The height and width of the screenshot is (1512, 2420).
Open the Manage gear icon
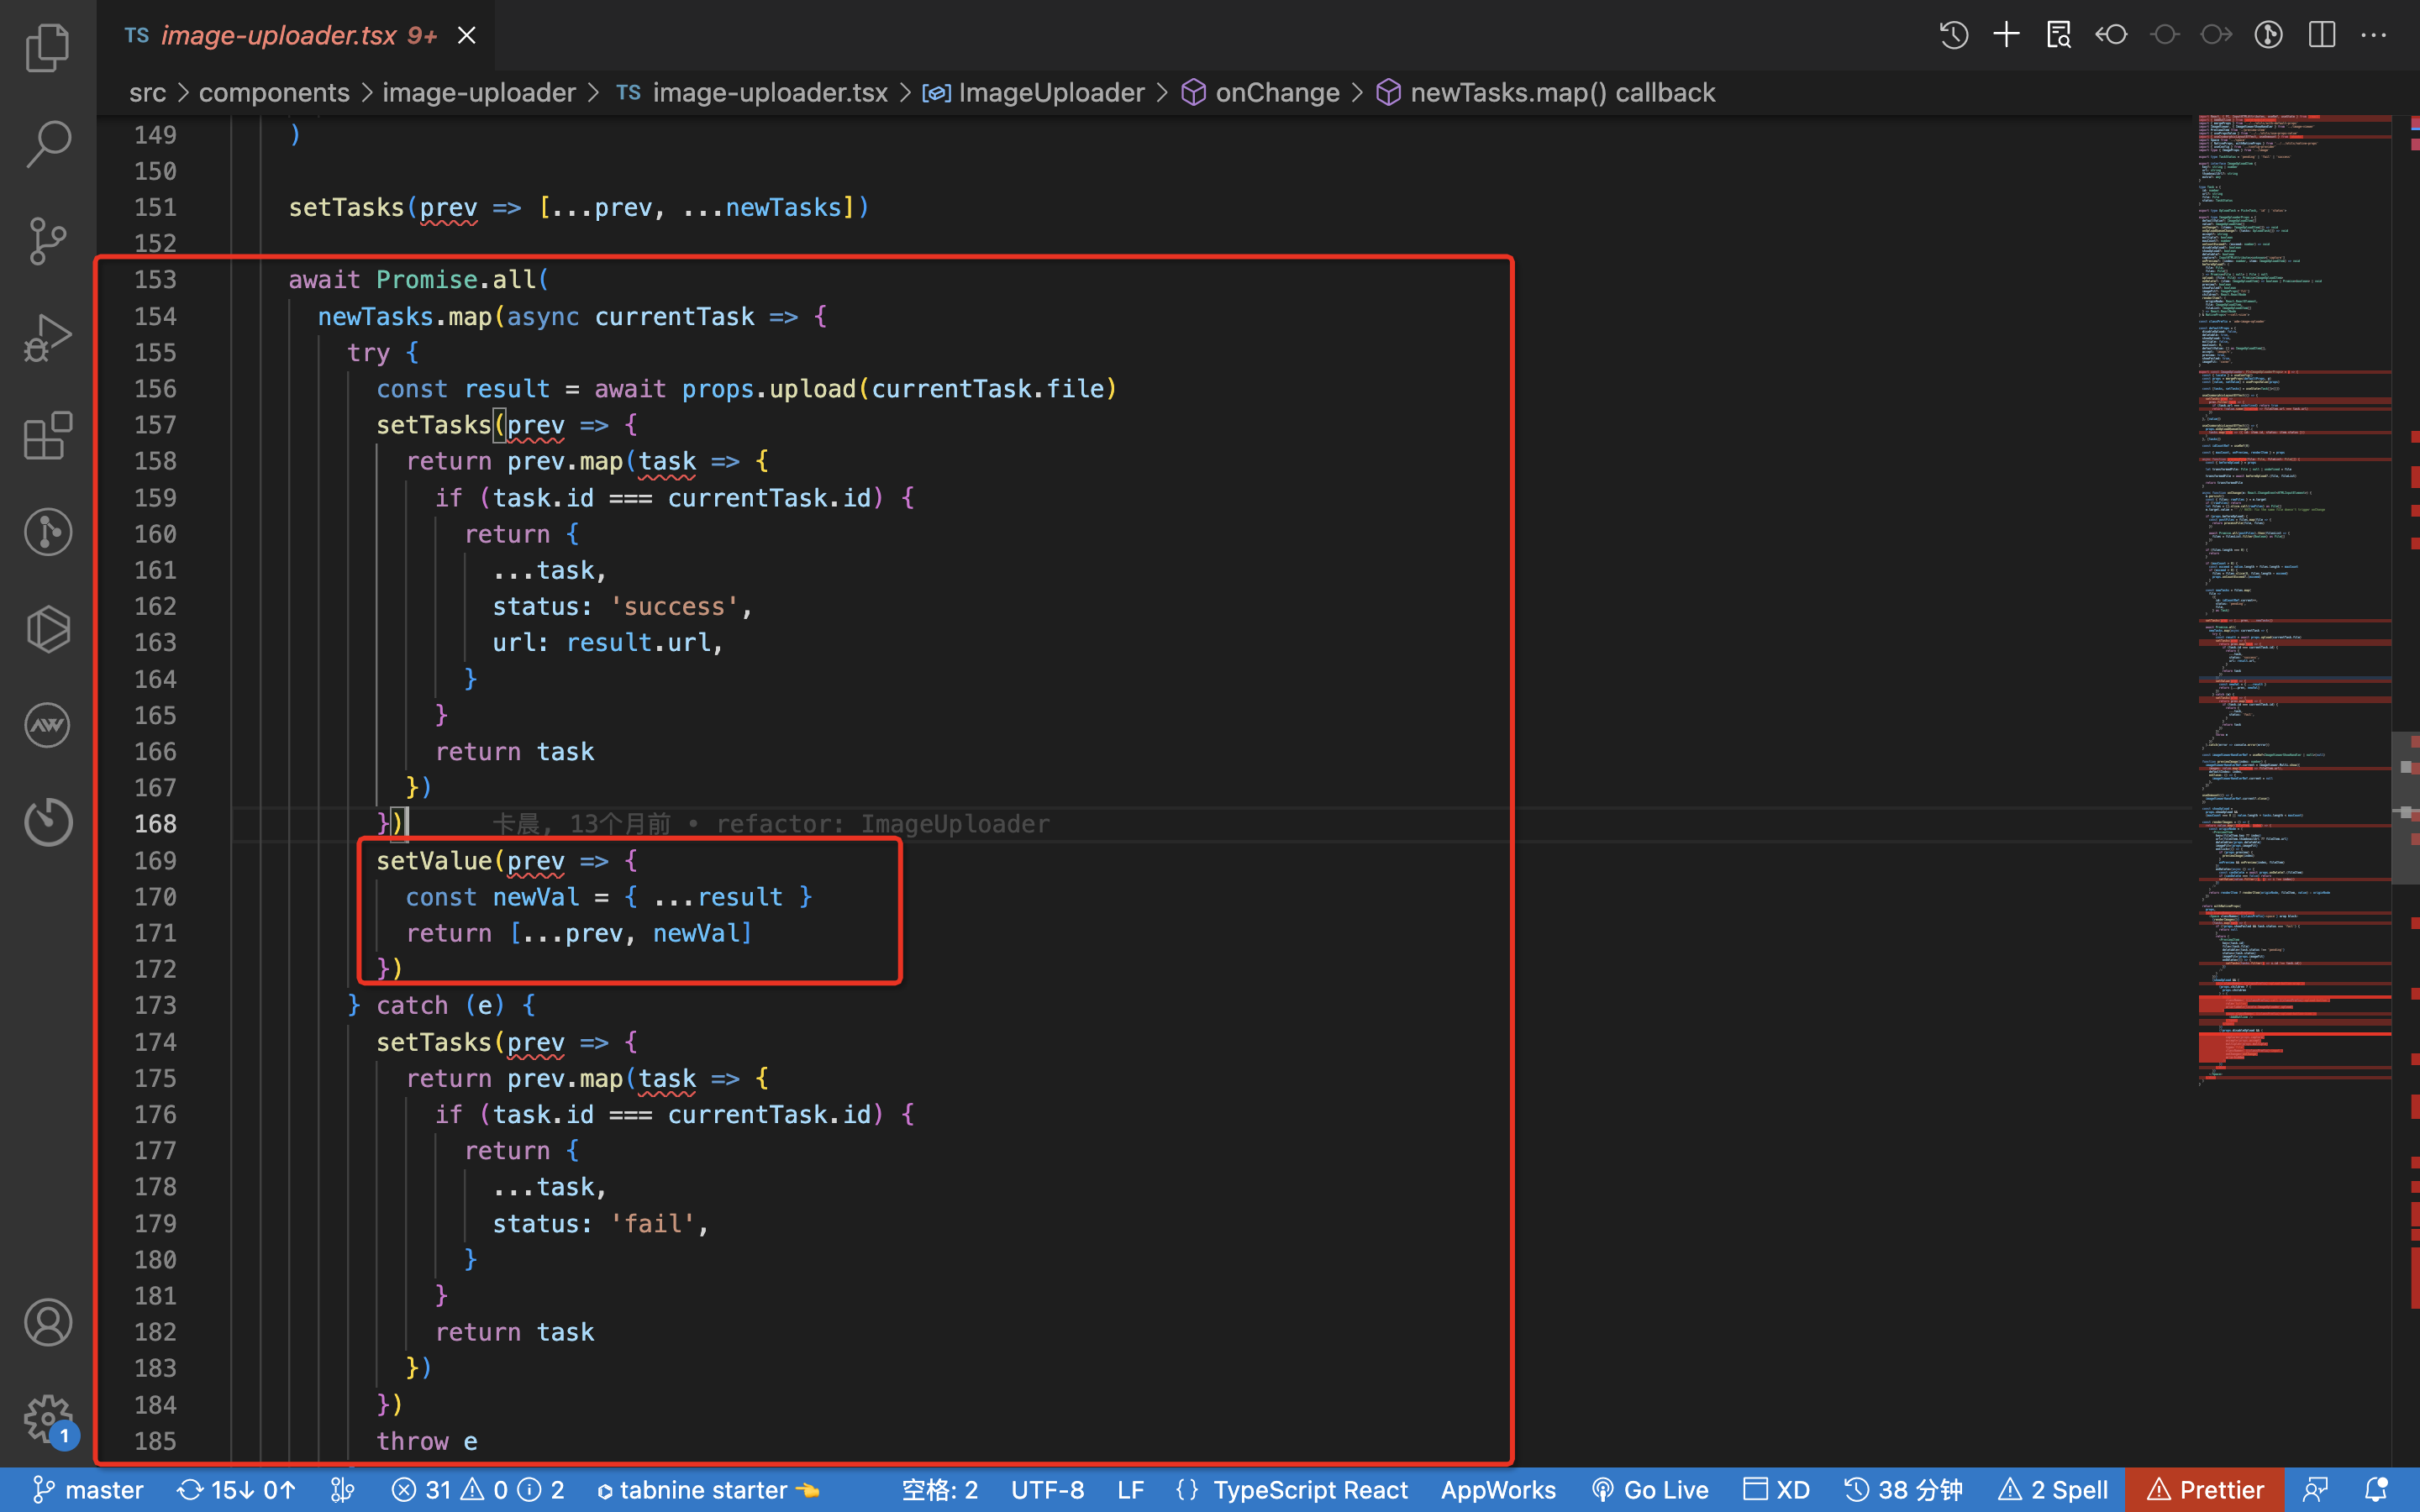click(x=48, y=1419)
